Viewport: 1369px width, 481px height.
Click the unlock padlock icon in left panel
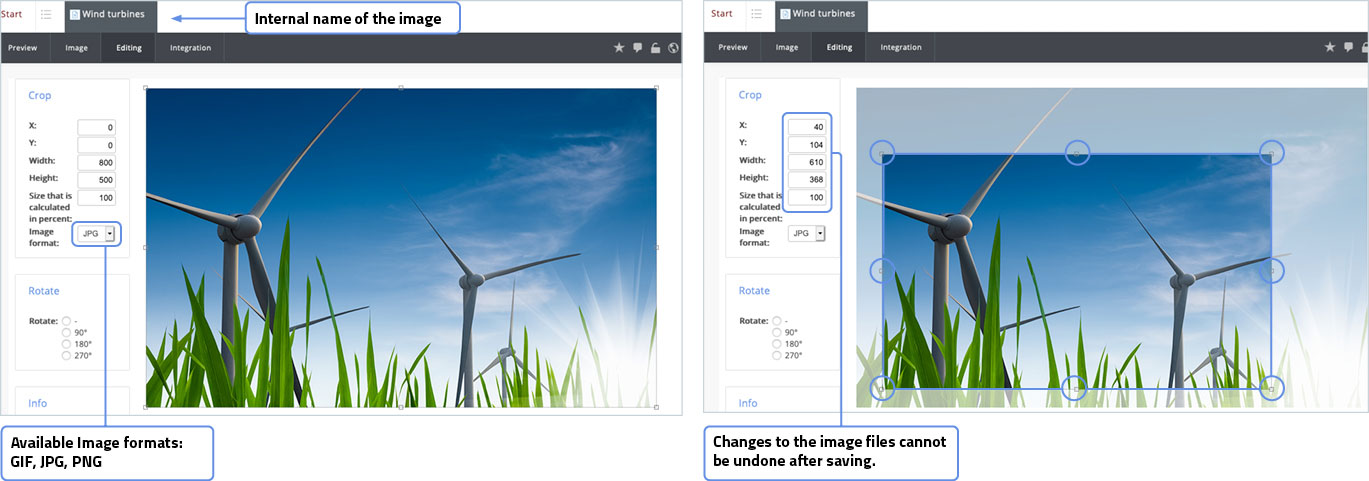point(655,48)
